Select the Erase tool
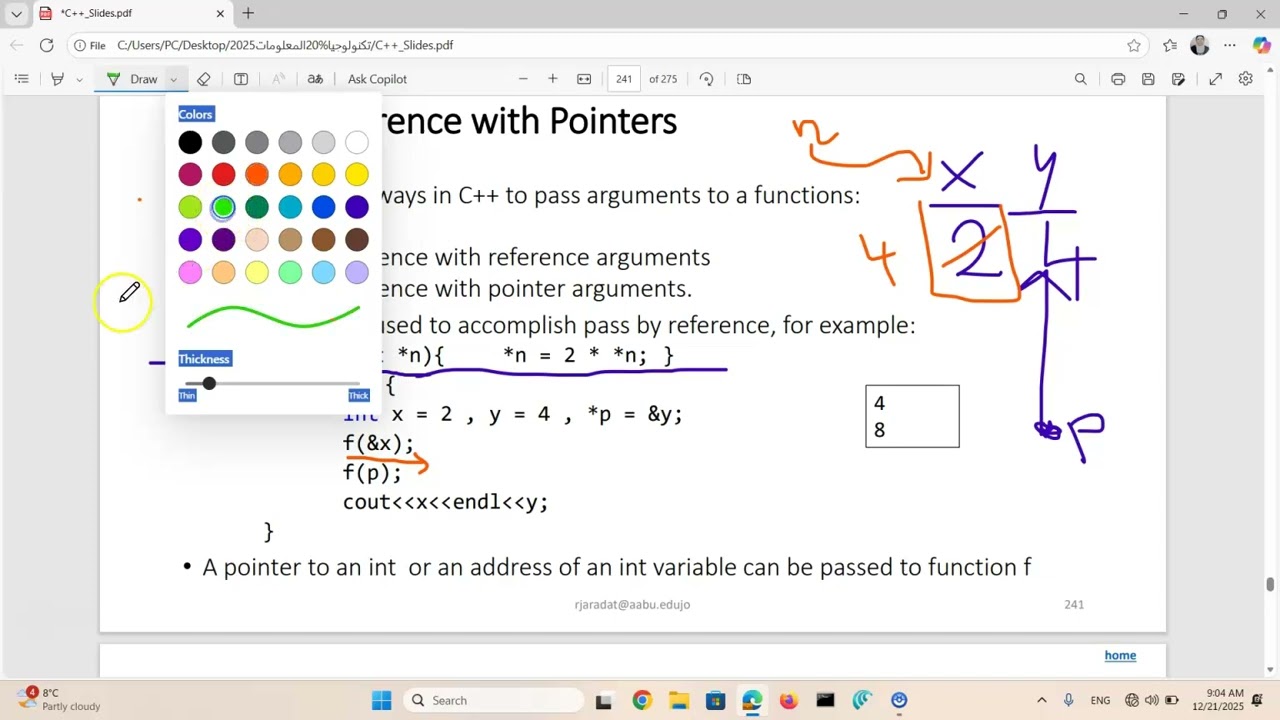This screenshot has width=1280, height=720. coord(204,79)
